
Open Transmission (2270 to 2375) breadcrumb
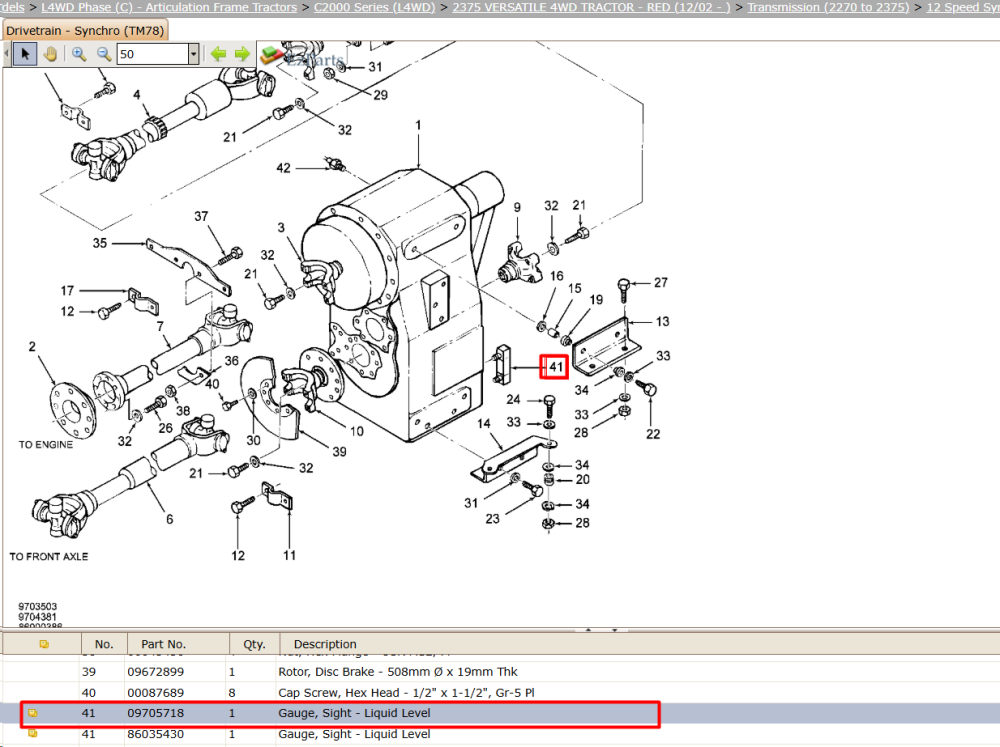[x=828, y=7]
